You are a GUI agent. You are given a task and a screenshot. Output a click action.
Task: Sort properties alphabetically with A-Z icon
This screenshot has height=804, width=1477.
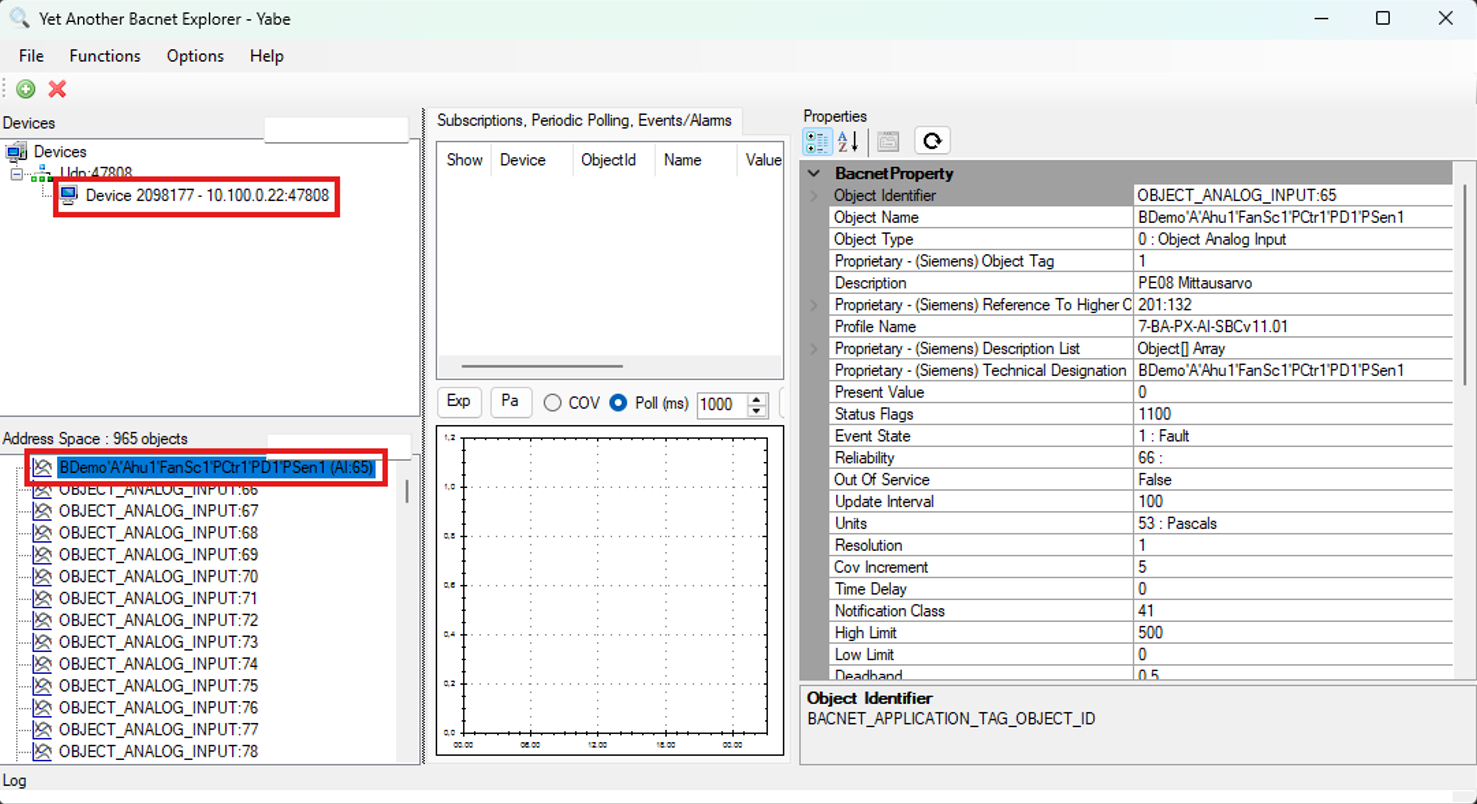[848, 141]
